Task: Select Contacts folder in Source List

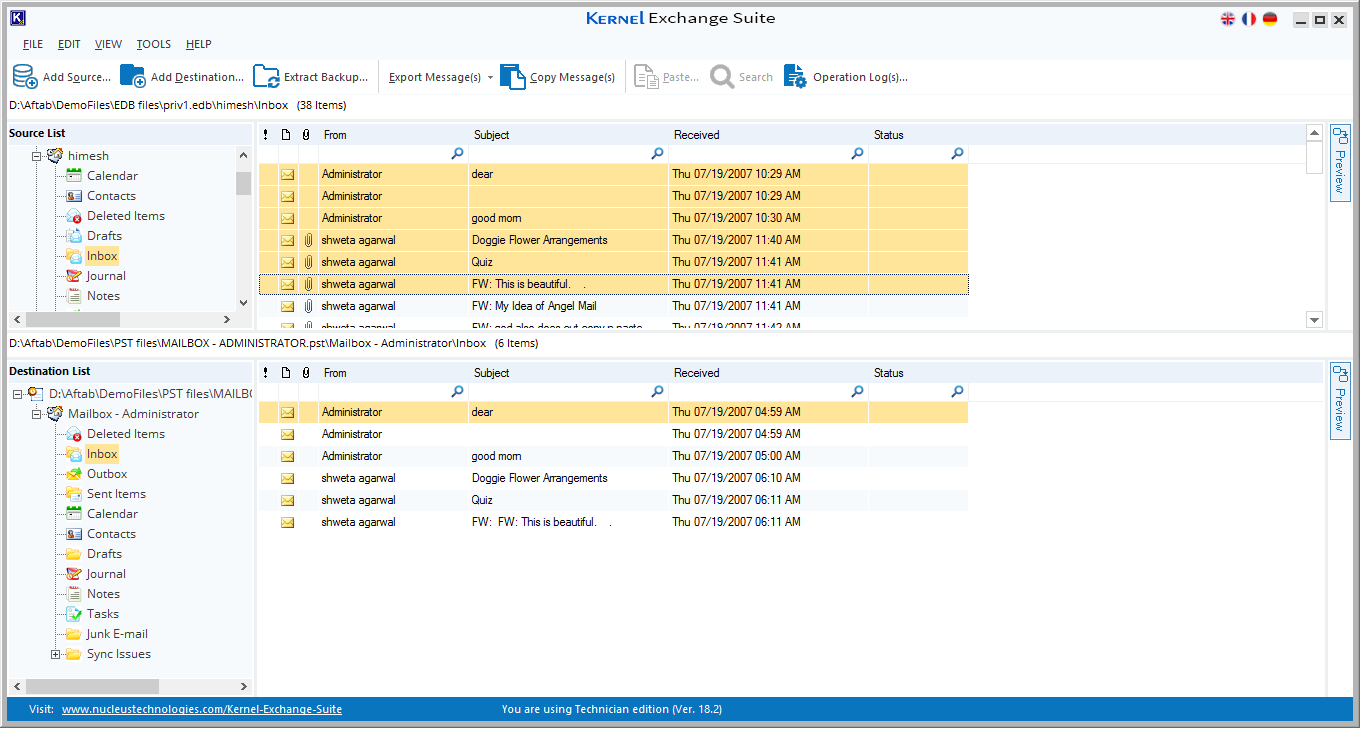Action: (x=111, y=196)
